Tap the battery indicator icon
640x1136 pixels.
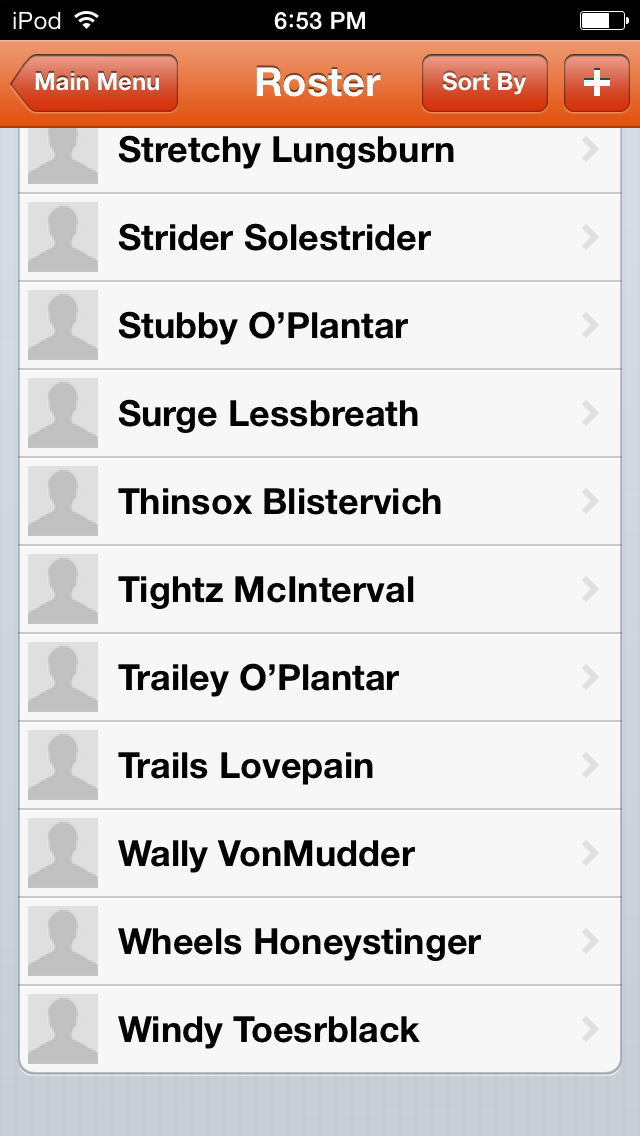click(x=603, y=20)
